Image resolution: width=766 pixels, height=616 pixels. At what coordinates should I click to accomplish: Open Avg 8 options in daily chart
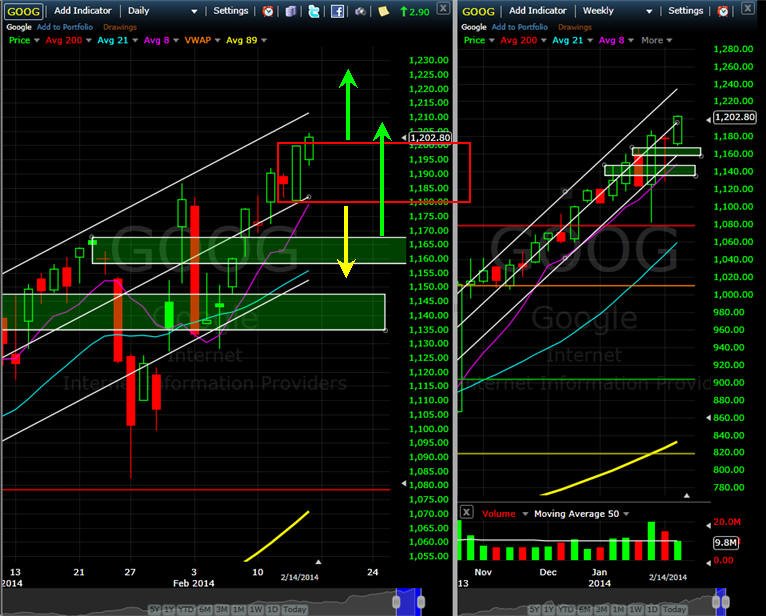pyautogui.click(x=176, y=41)
